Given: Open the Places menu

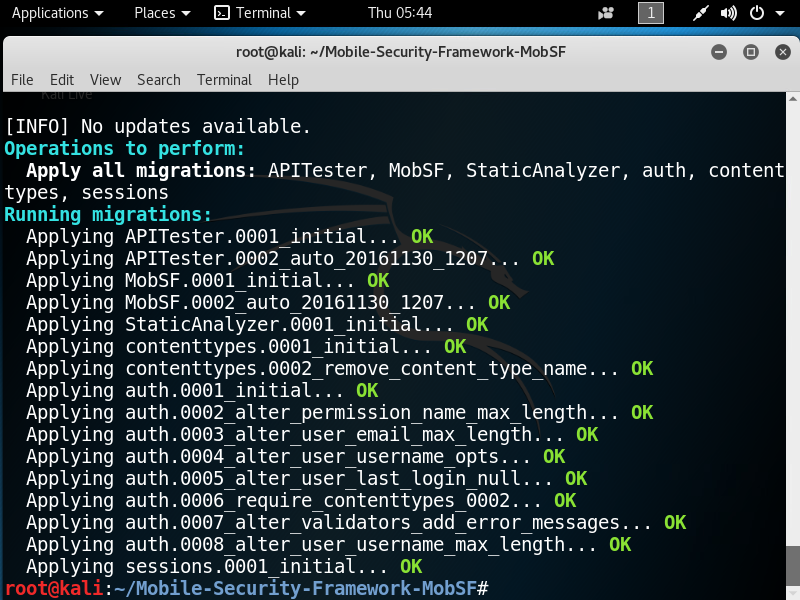Looking at the screenshot, I should pyautogui.click(x=162, y=13).
